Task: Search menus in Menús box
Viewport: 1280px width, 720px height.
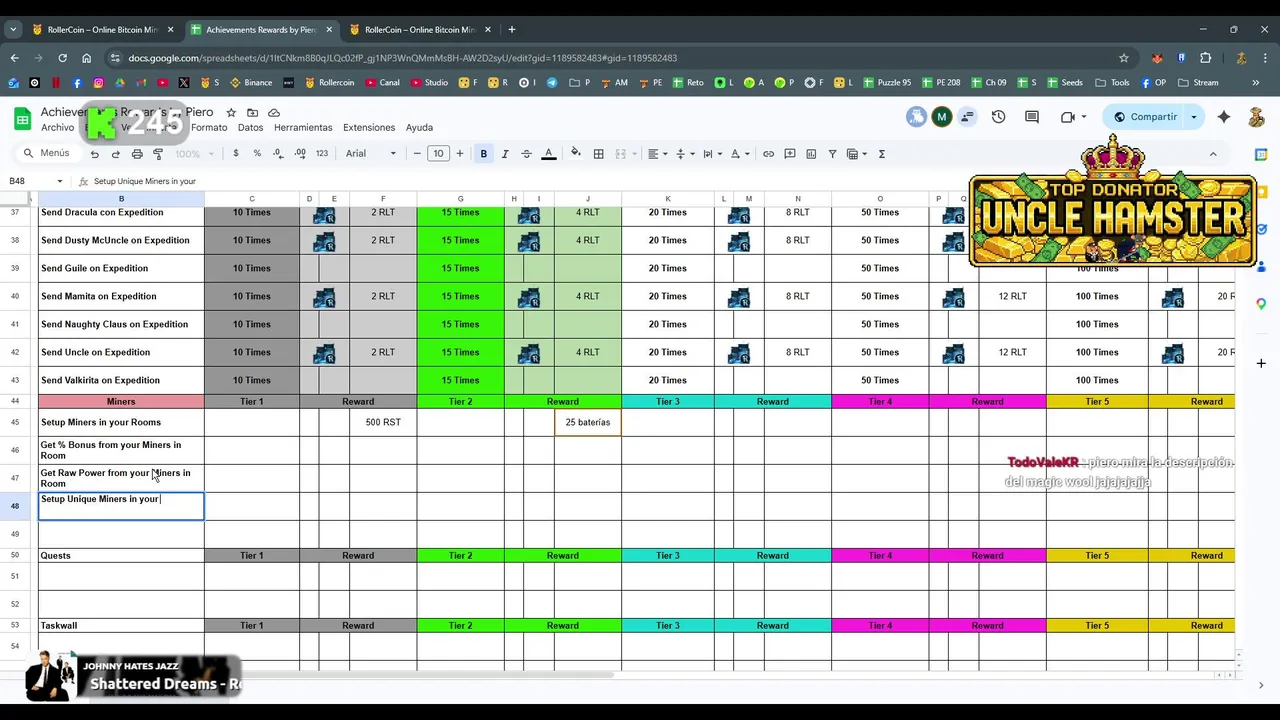Action: pyautogui.click(x=47, y=154)
